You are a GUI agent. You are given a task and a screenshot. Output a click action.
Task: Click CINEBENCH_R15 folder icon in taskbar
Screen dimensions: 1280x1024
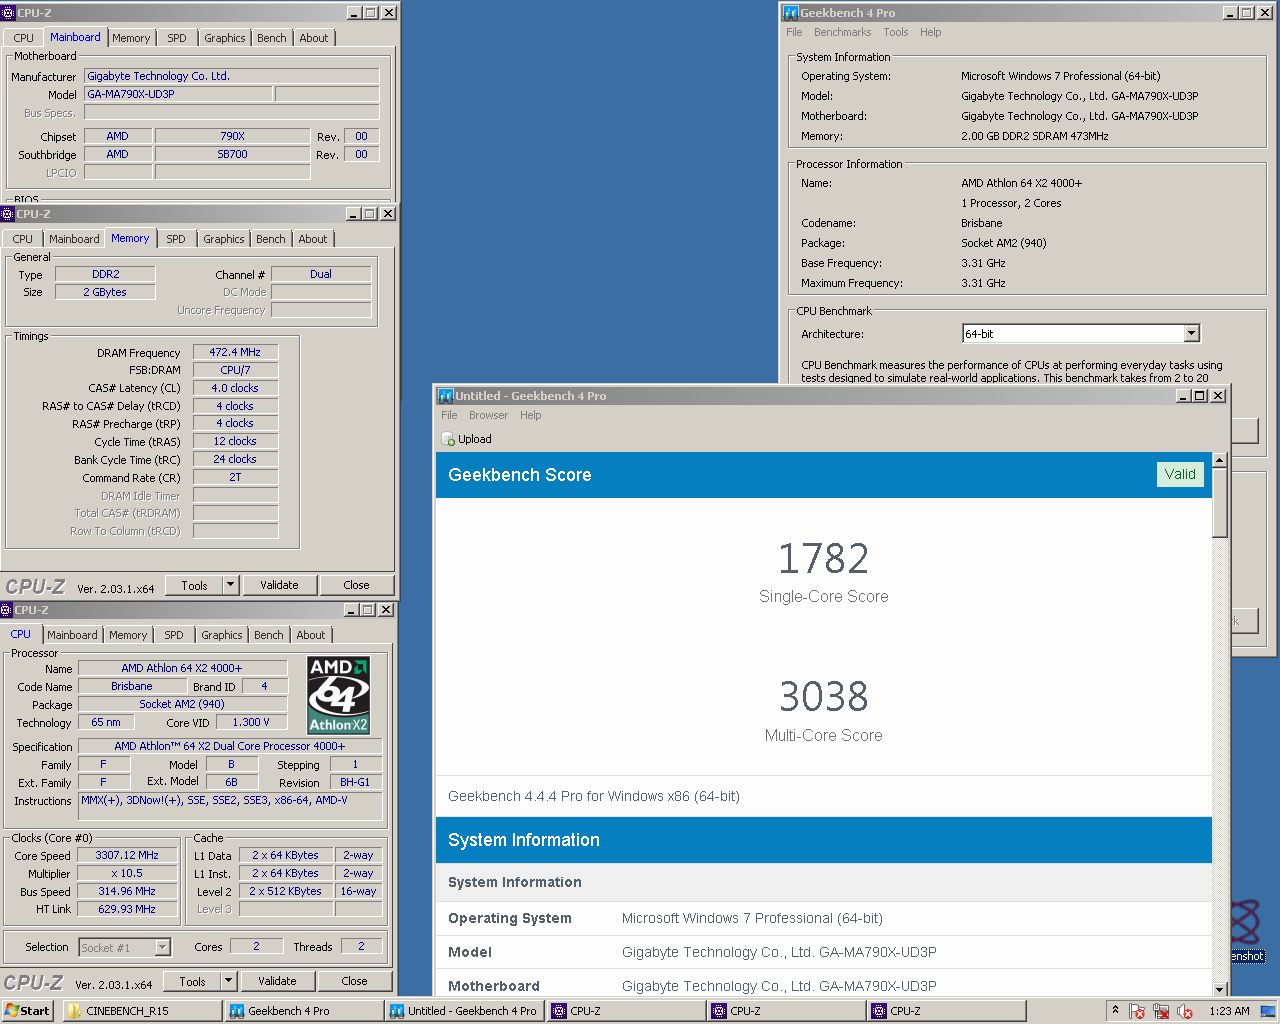point(74,1011)
